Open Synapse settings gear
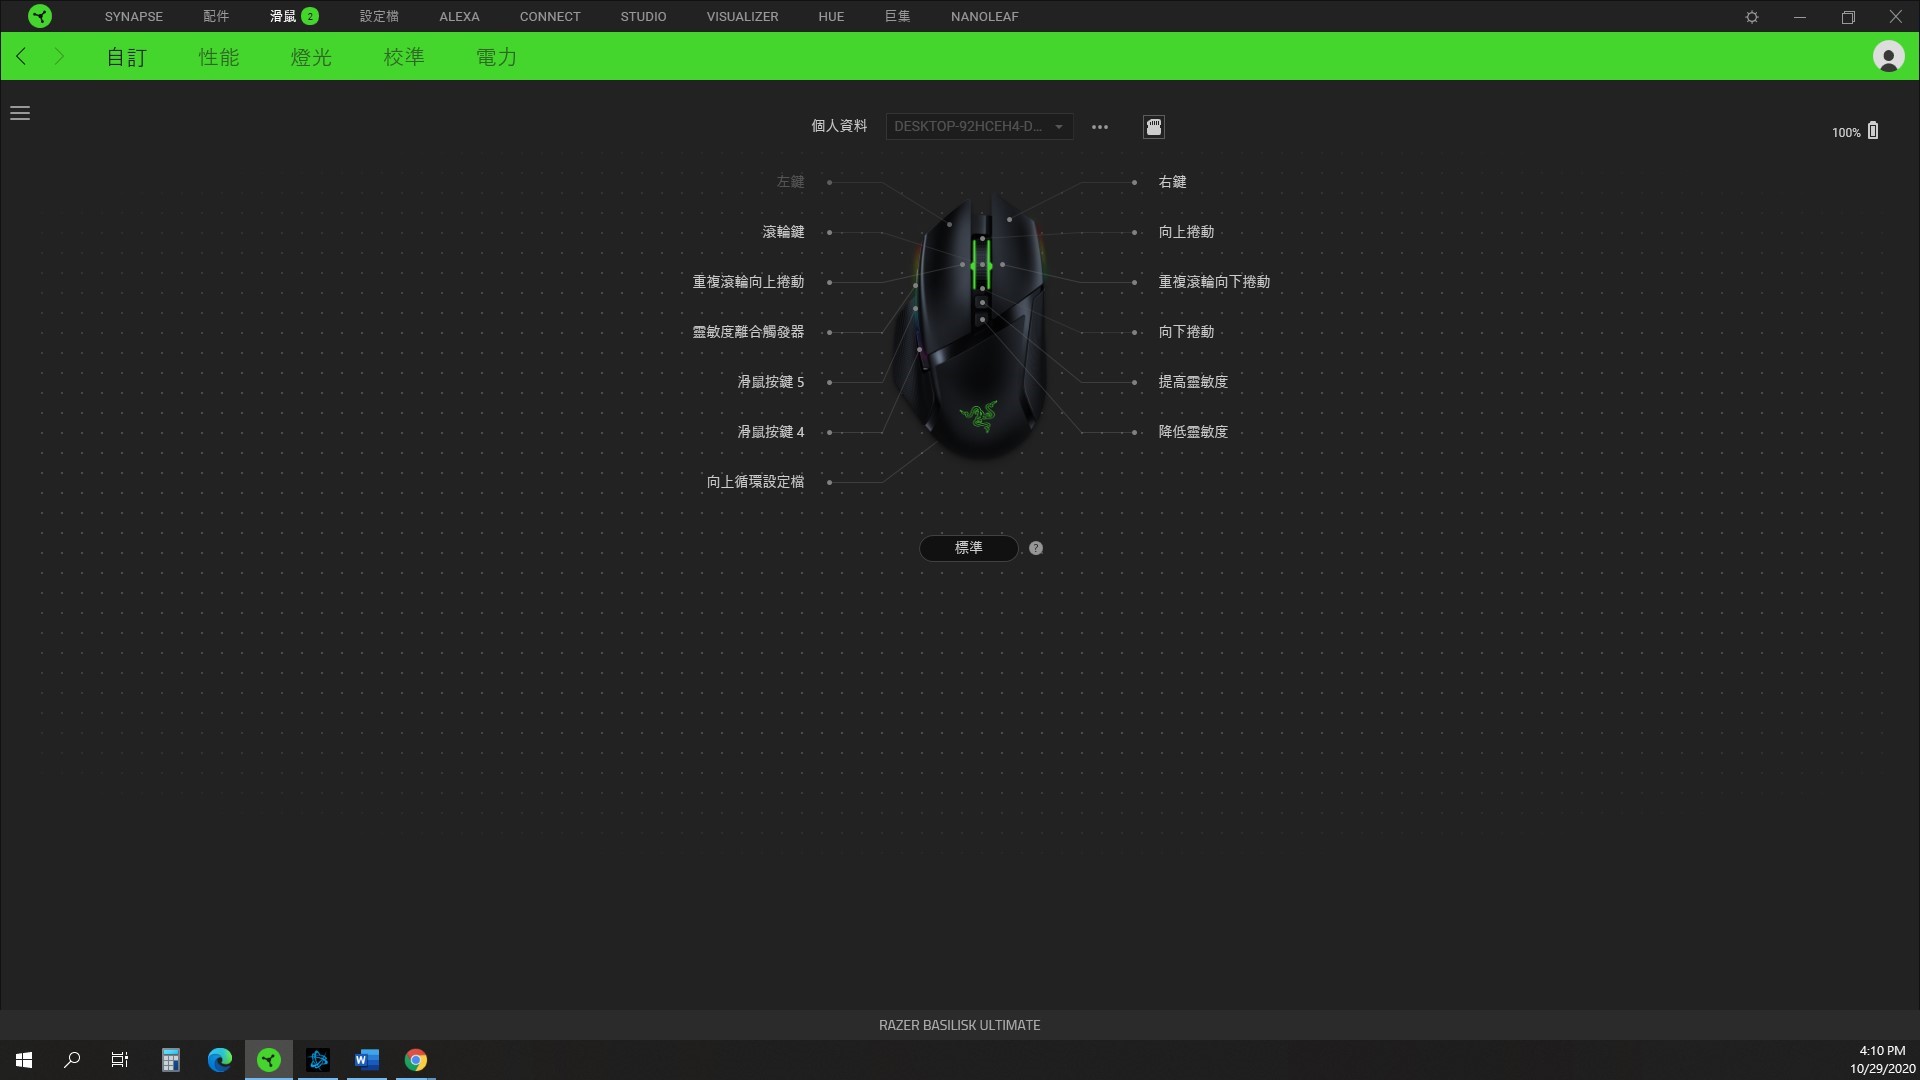Screen dimensions: 1920x1080 click(x=1752, y=17)
